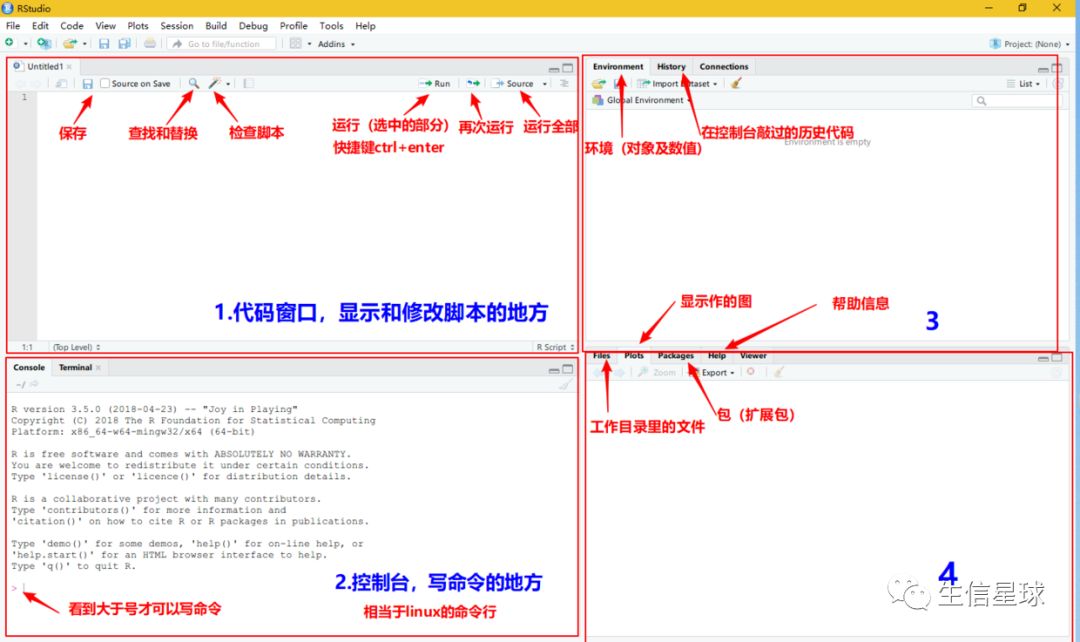The height and width of the screenshot is (642, 1080).
Task: Open the Plots menu
Action: tap(138, 25)
